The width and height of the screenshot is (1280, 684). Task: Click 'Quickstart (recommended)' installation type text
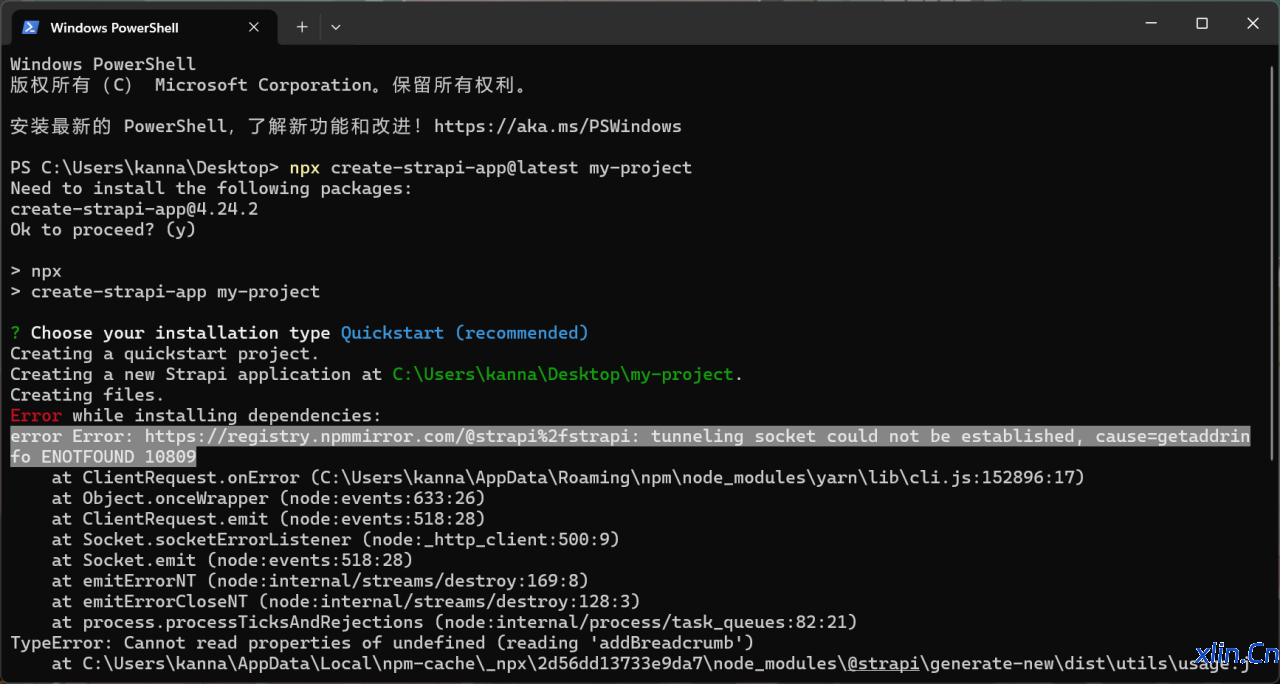464,333
